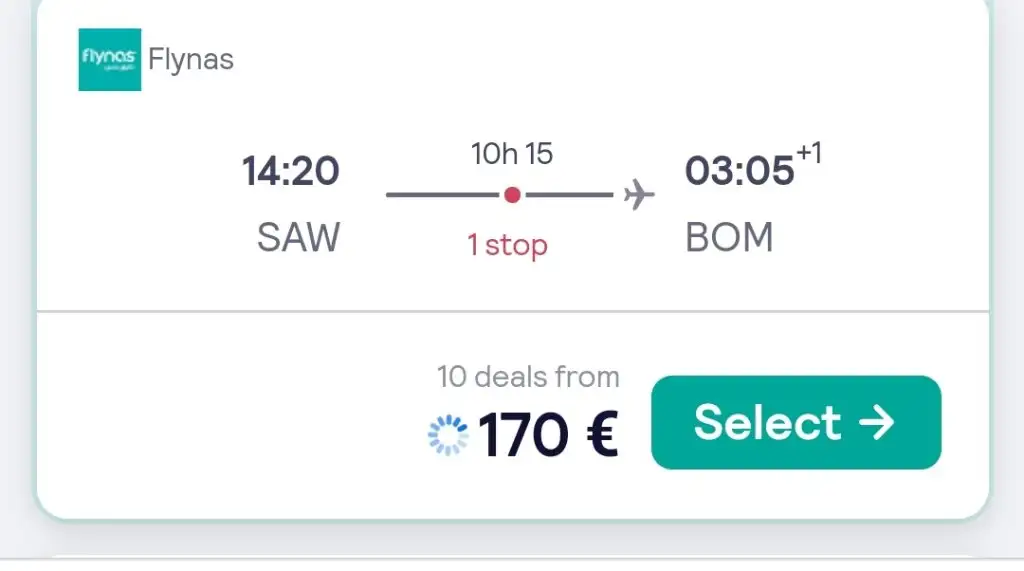Click the Flynas airline logo
Screen dimensions: 1024x571
point(110,60)
